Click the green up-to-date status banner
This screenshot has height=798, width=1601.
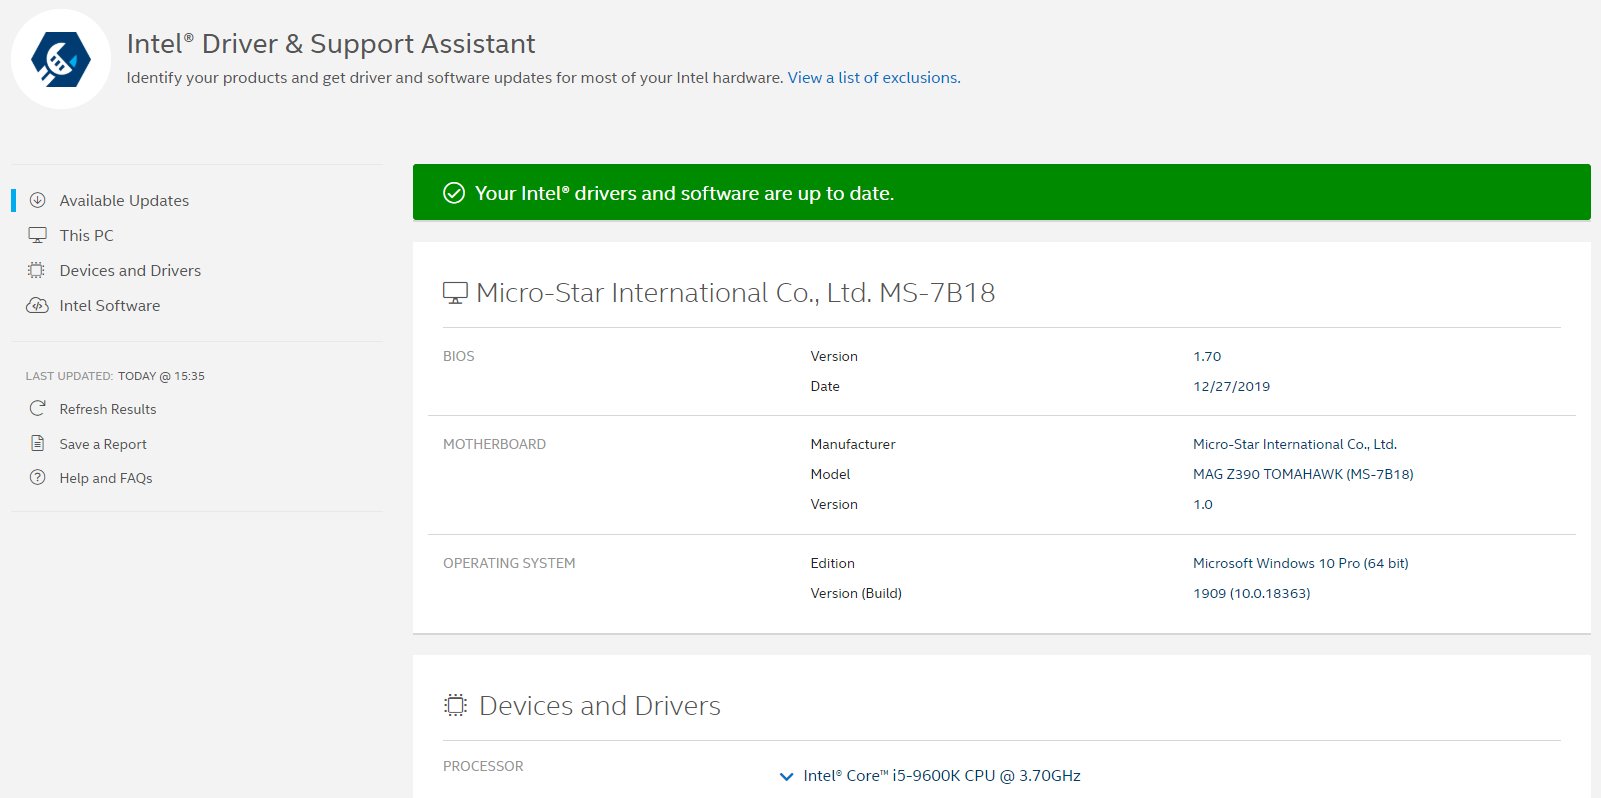pos(1000,193)
